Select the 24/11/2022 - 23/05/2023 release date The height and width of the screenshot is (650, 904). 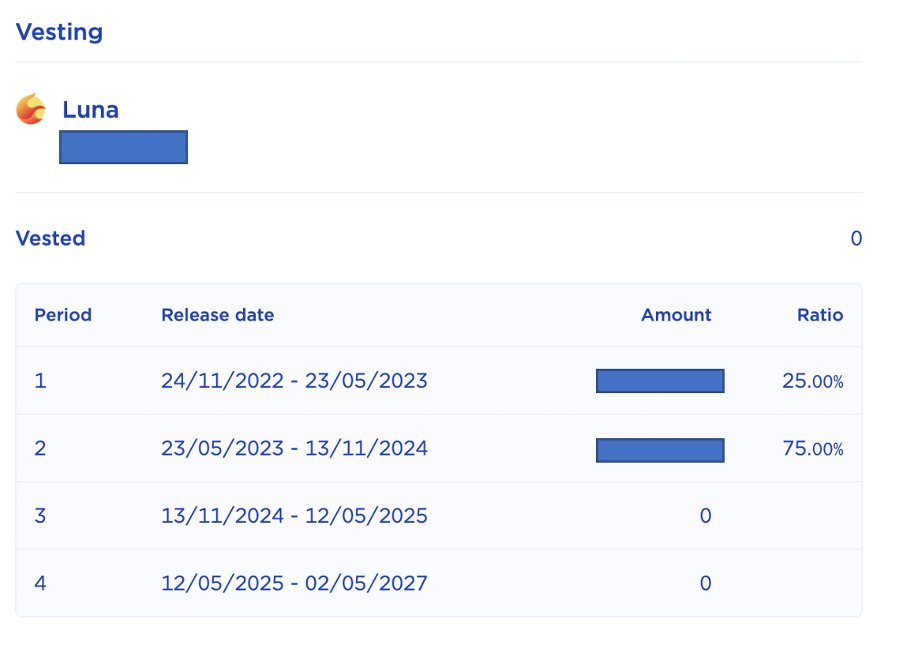point(294,381)
